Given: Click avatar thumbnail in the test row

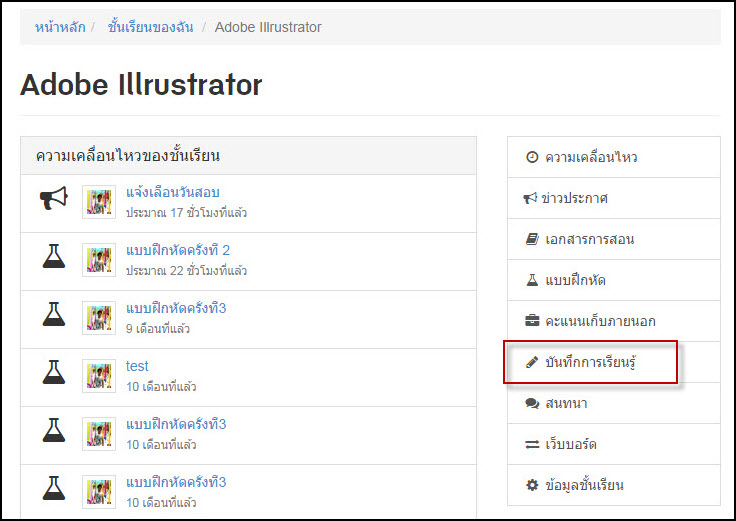Looking at the screenshot, I should 99,375.
